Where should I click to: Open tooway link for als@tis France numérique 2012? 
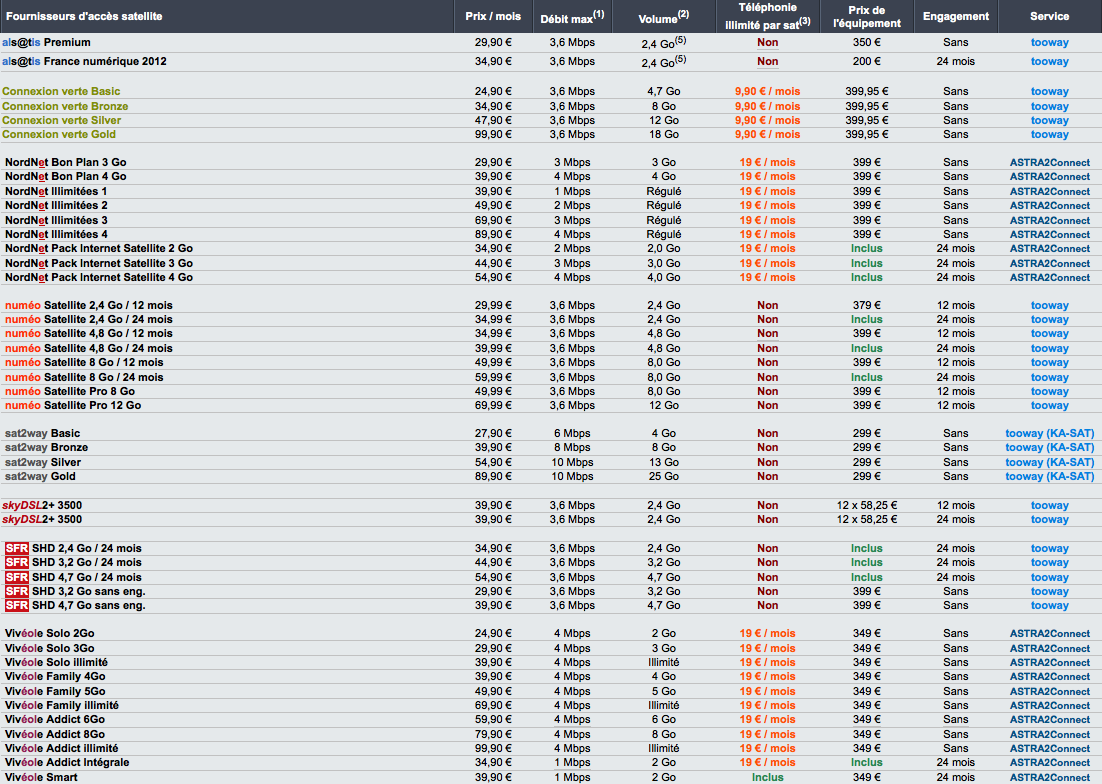(x=1049, y=61)
